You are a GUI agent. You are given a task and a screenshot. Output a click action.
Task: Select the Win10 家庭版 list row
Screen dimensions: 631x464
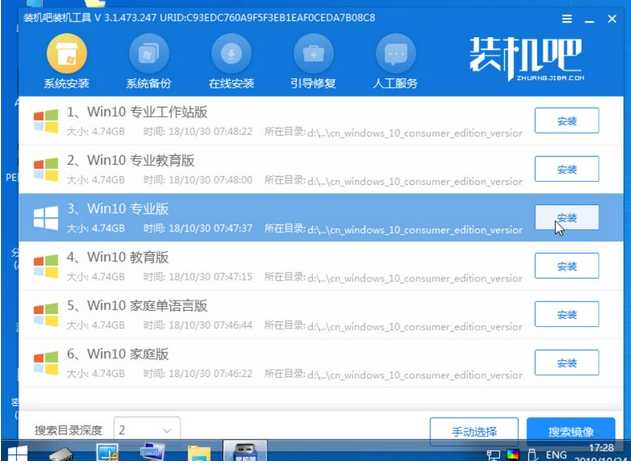[321, 363]
